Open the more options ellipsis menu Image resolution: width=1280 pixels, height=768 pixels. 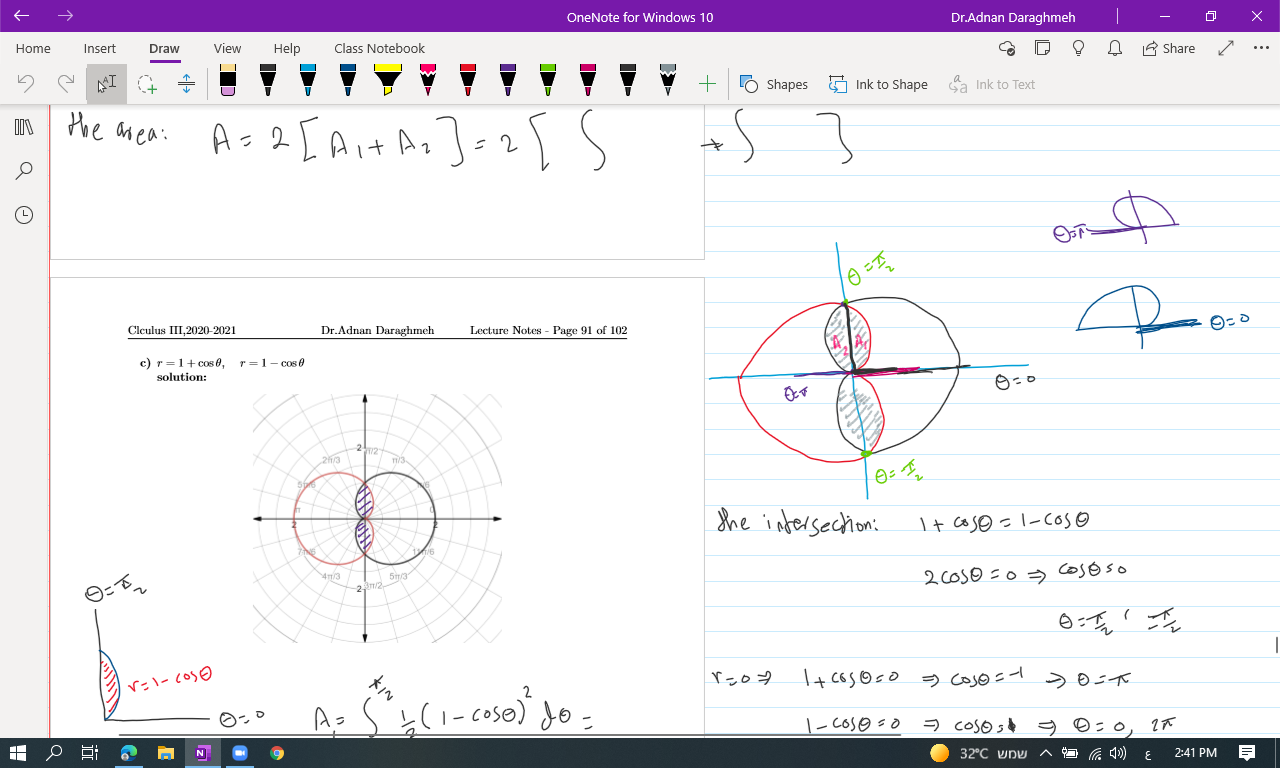click(1260, 48)
